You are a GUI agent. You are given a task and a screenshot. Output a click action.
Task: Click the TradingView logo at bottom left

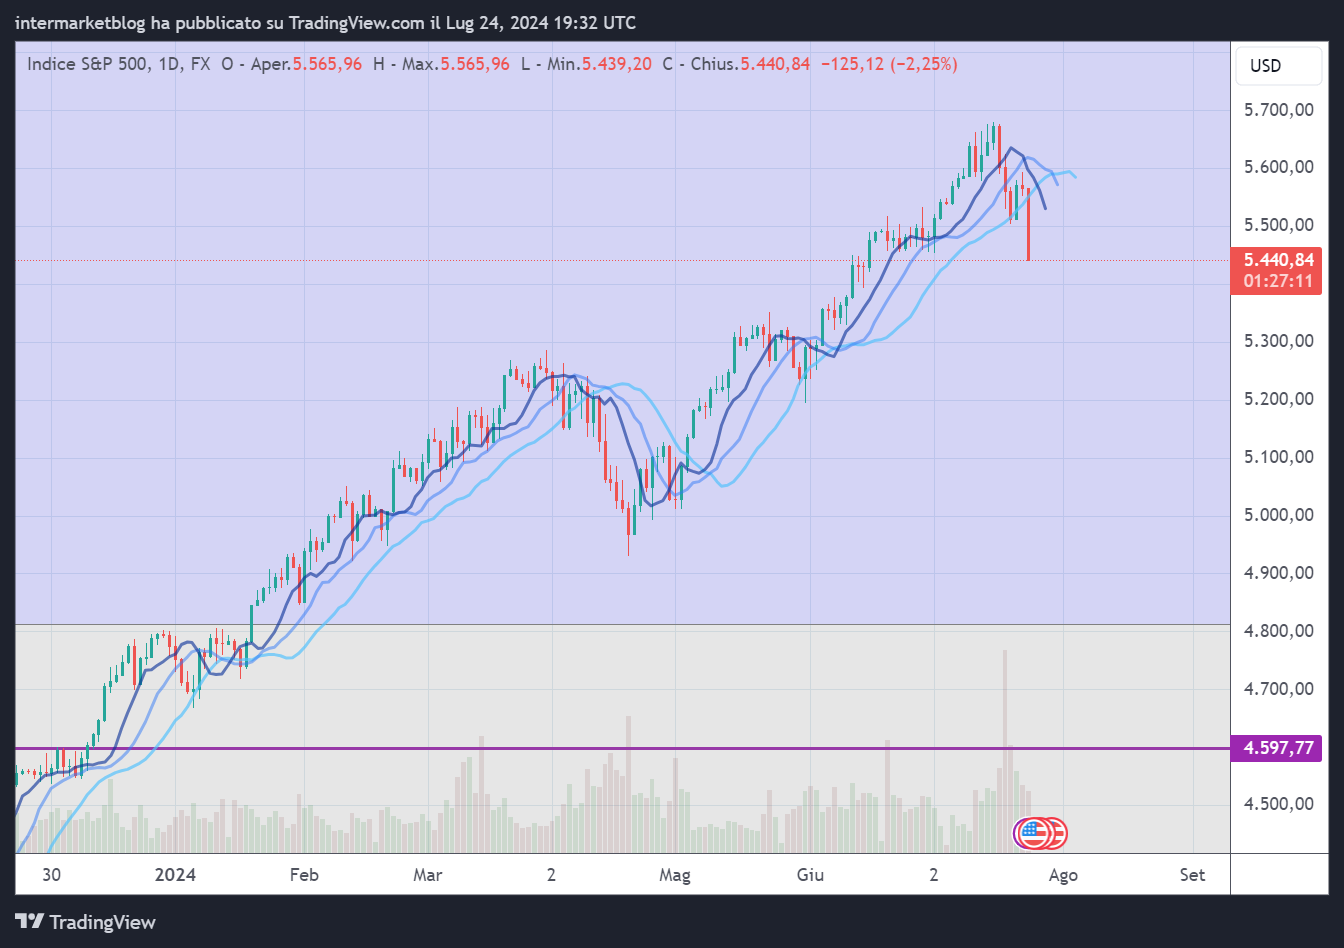[86, 922]
